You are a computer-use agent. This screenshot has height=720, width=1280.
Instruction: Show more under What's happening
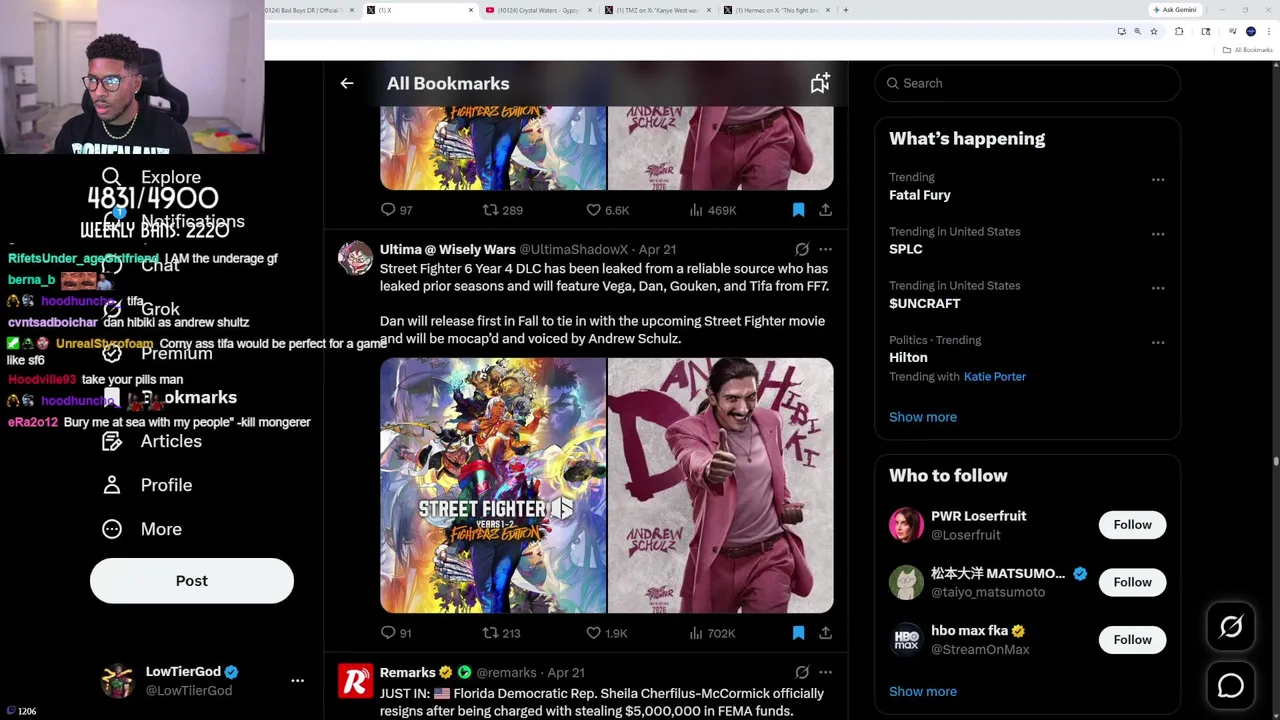click(923, 417)
